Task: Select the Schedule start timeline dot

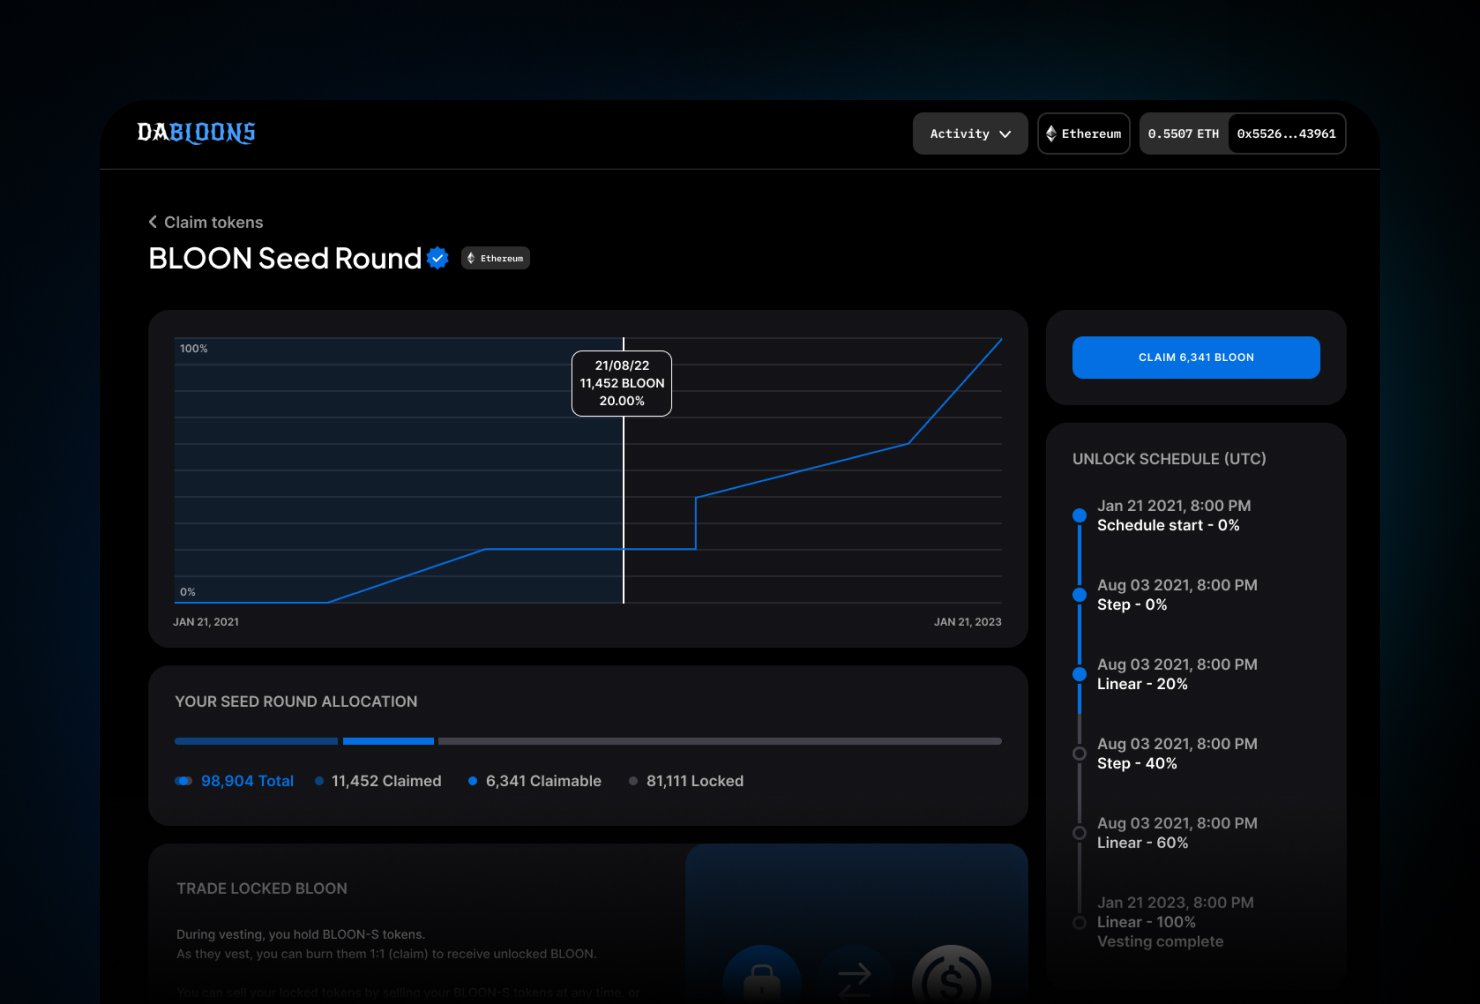Action: (1079, 515)
